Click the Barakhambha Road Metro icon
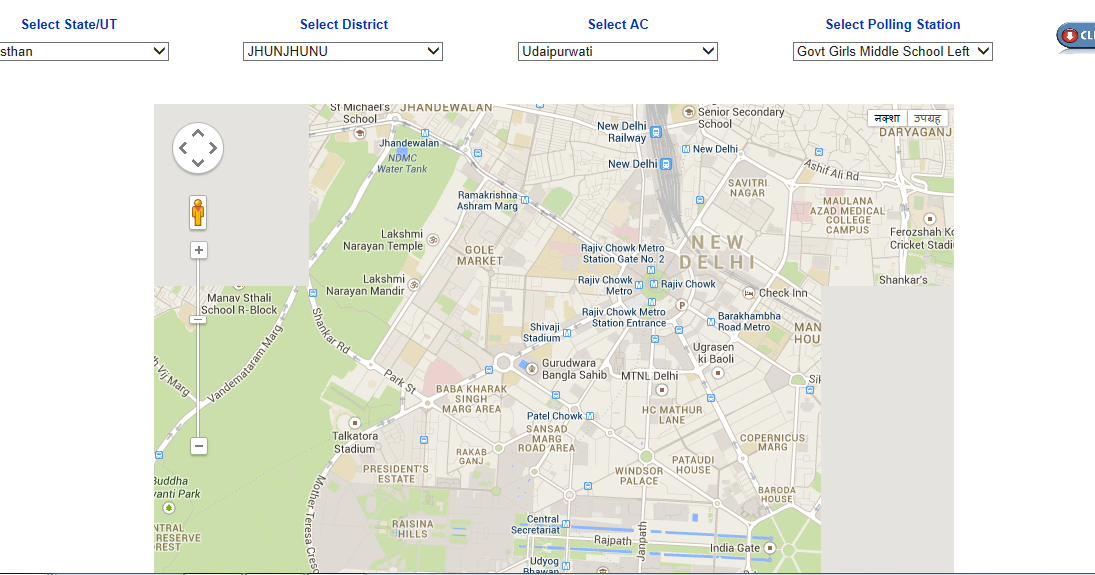This screenshot has width=1095, height=575. click(x=711, y=322)
